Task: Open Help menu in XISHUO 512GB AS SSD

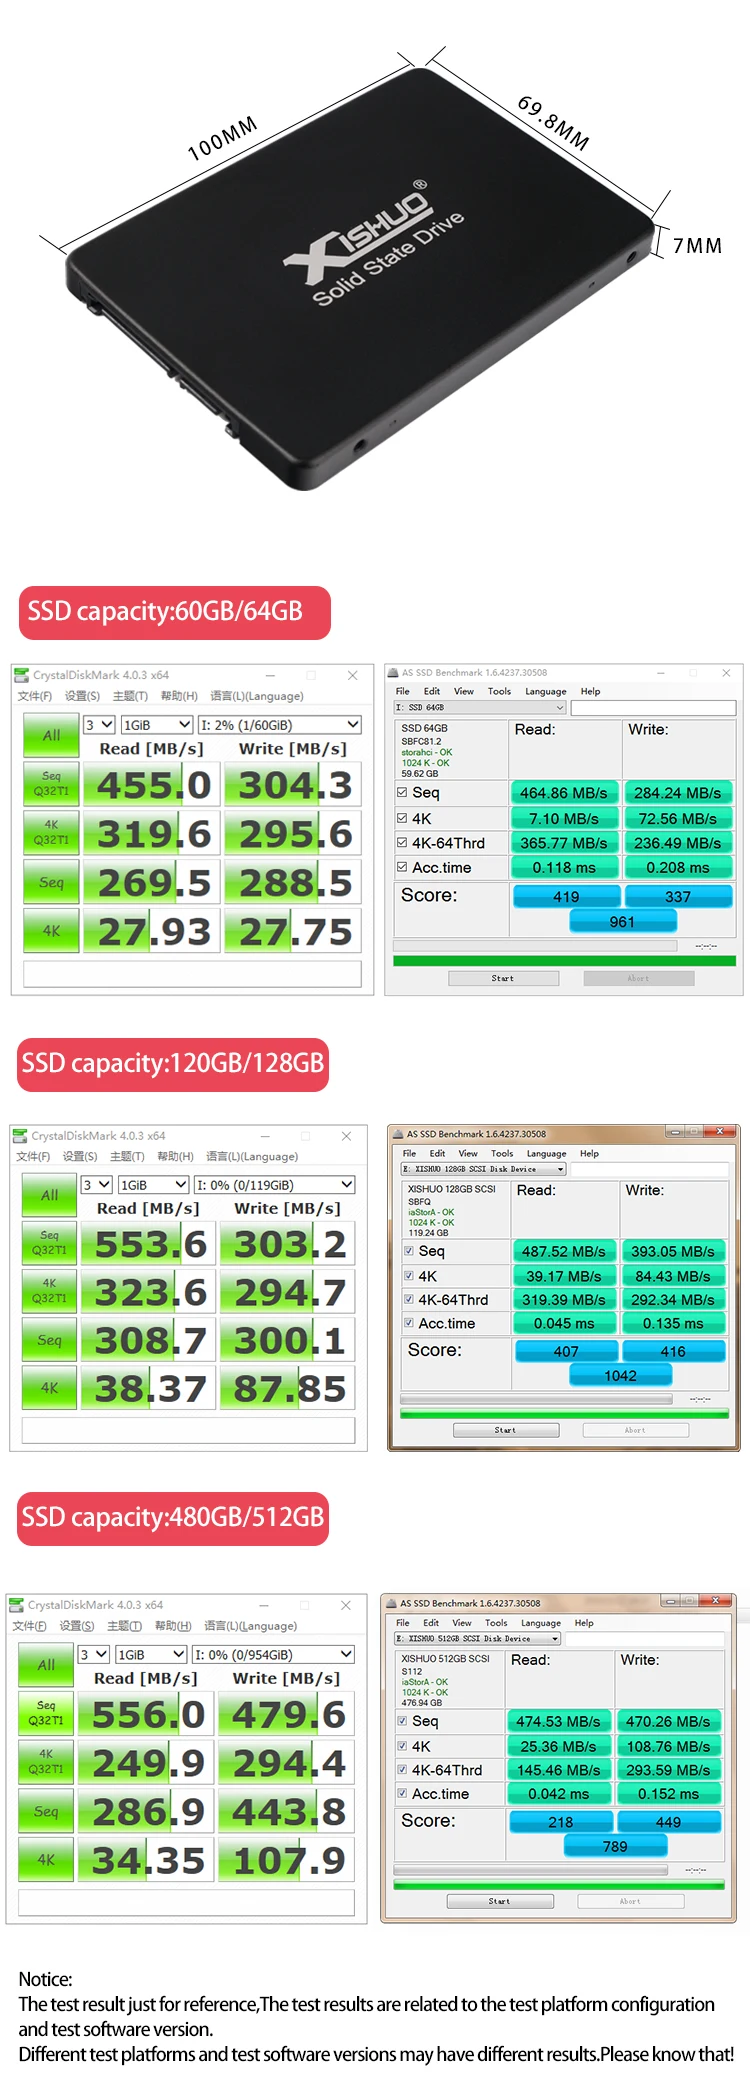Action: tap(584, 1623)
